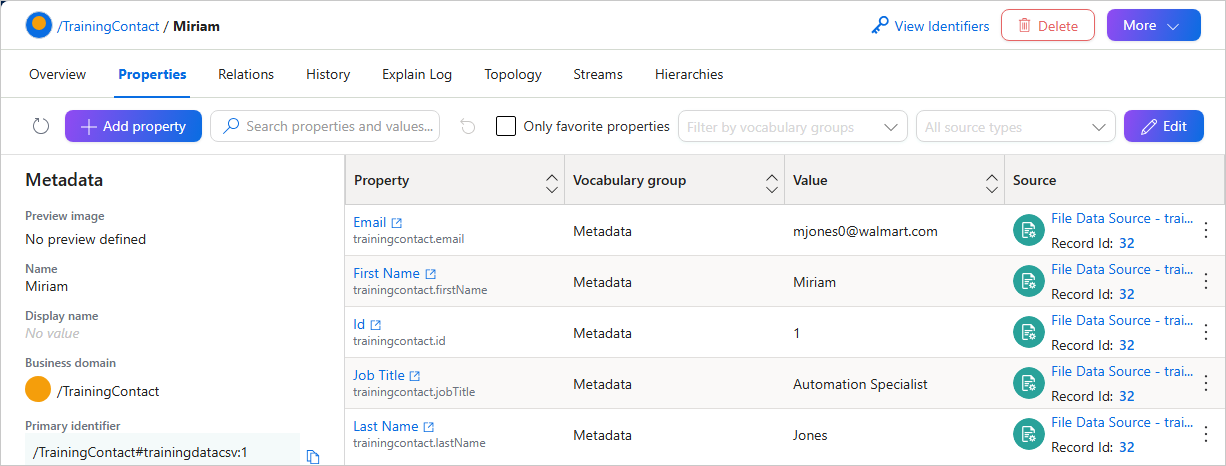Viewport: 1226px width, 466px height.
Task: Enable Only favorite properties checkbox
Action: [x=506, y=126]
